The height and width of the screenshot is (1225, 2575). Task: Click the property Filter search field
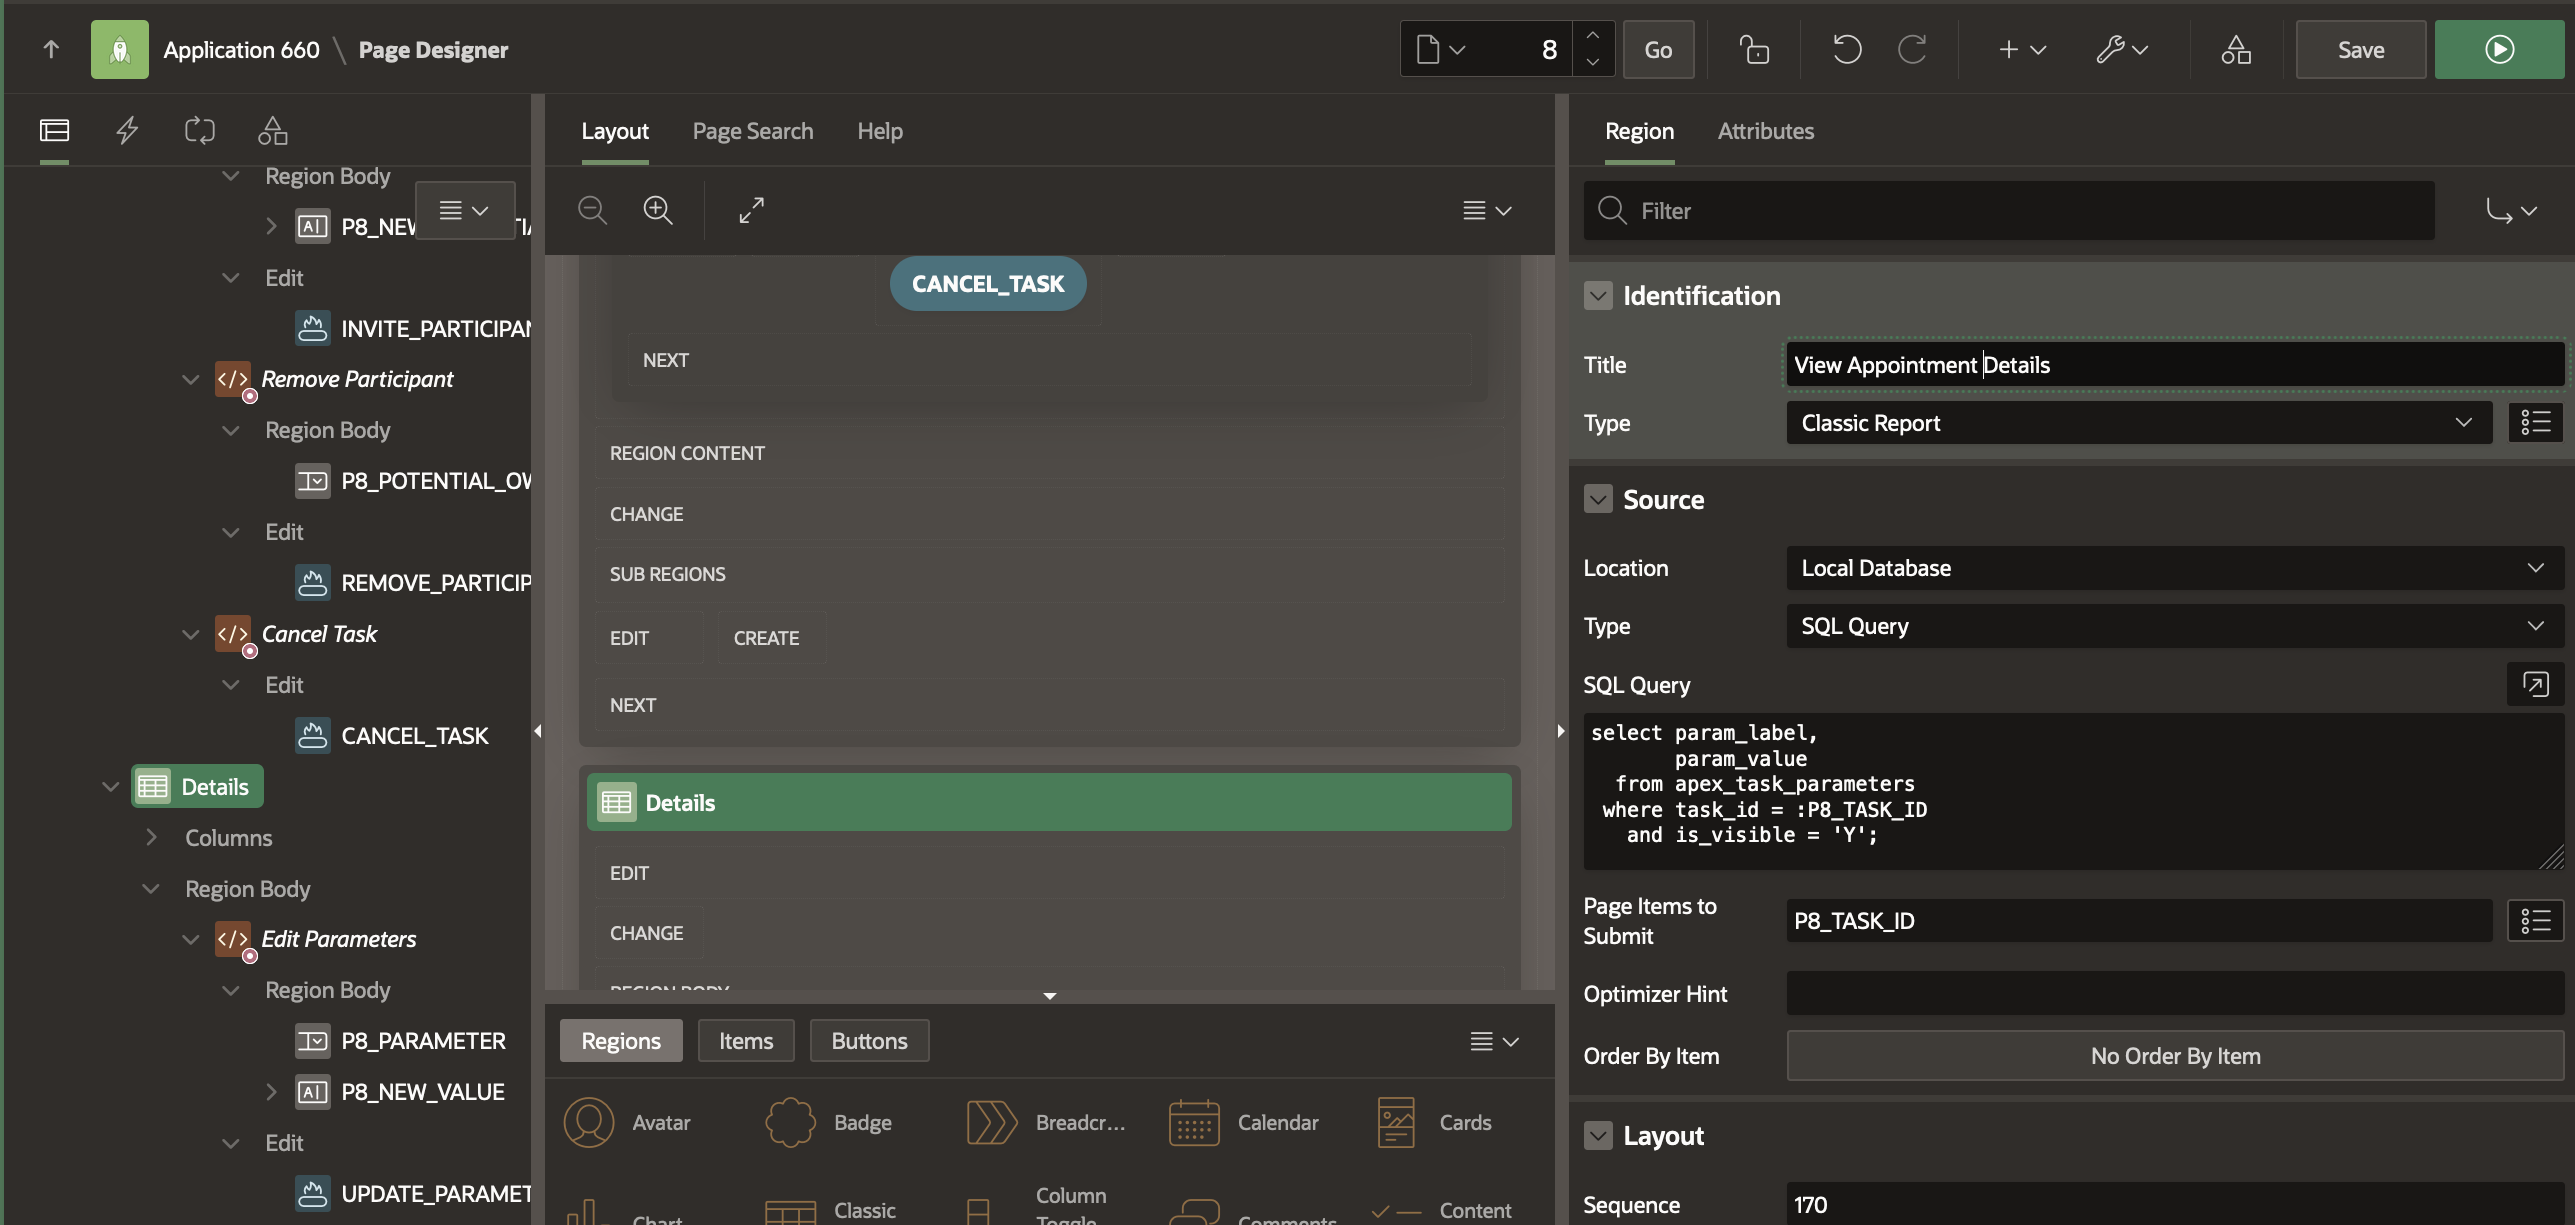point(2010,211)
